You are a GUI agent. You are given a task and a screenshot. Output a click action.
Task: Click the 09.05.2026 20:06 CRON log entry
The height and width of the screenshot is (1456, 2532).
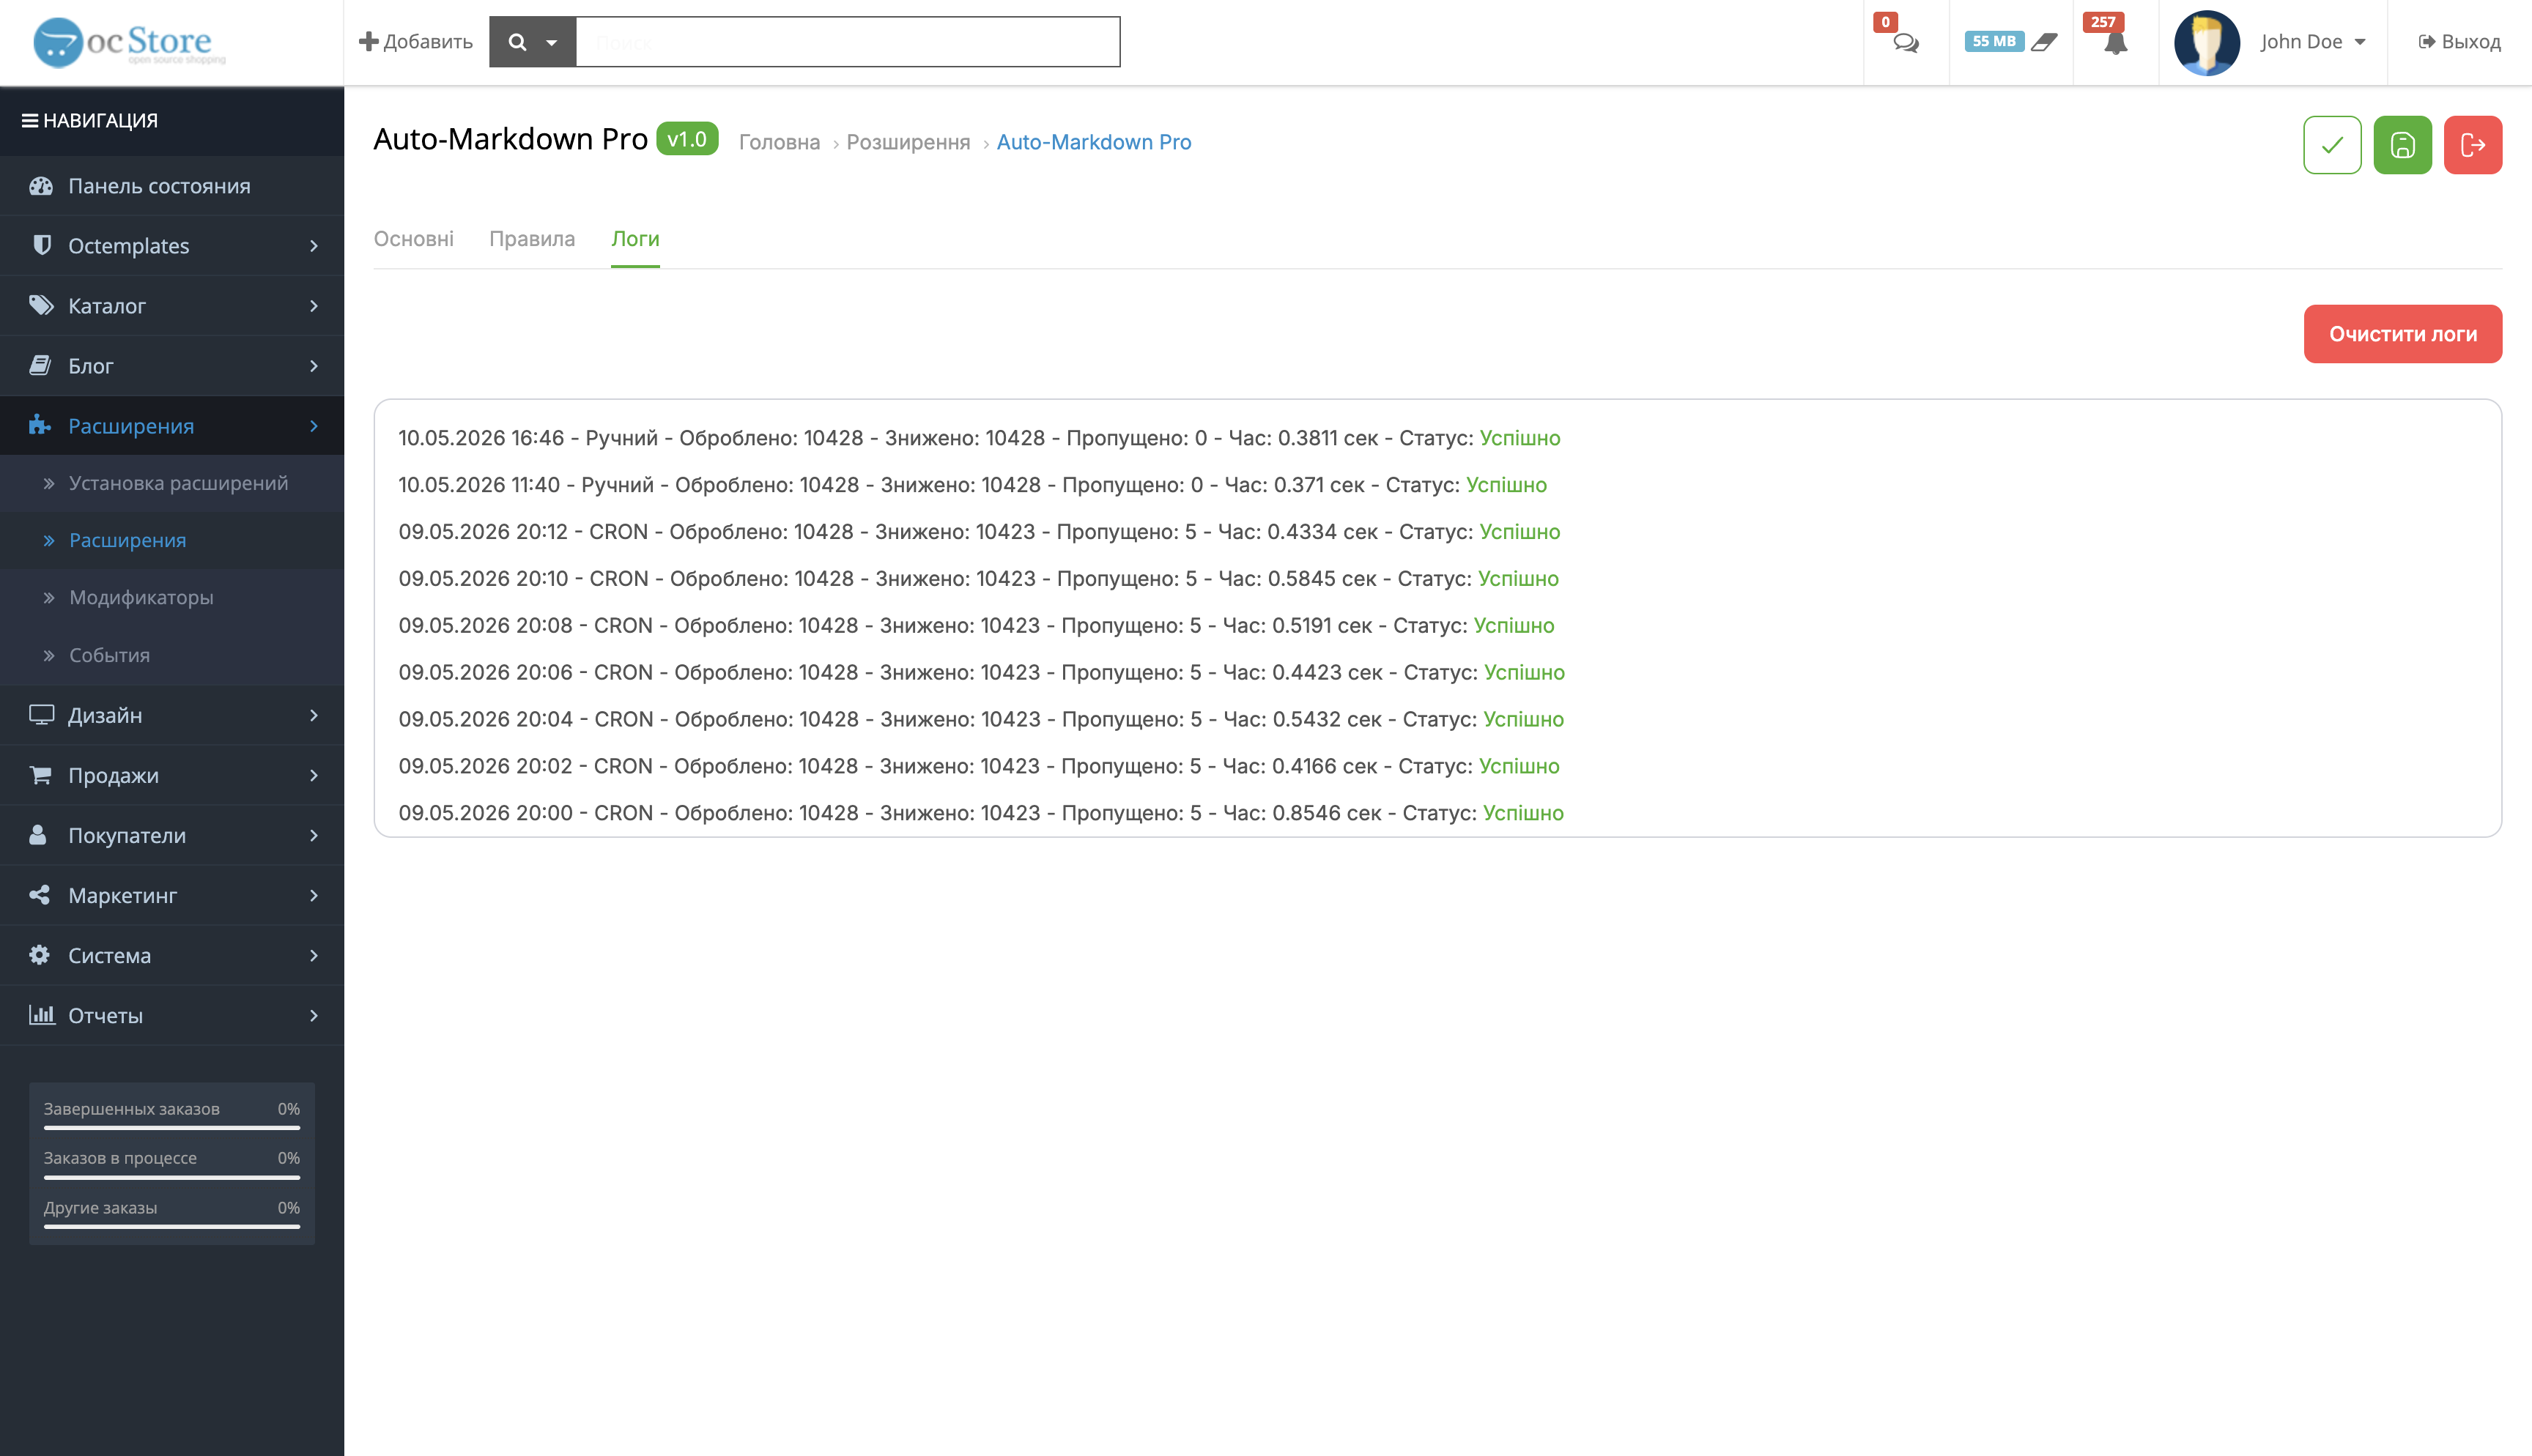click(981, 672)
